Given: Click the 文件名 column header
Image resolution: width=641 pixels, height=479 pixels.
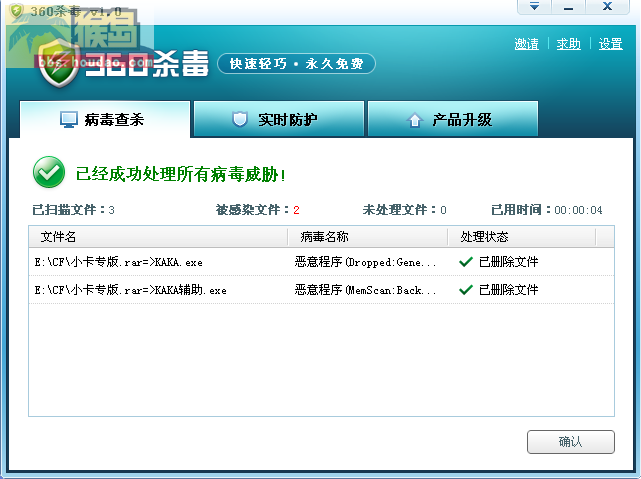Looking at the screenshot, I should click(158, 237).
